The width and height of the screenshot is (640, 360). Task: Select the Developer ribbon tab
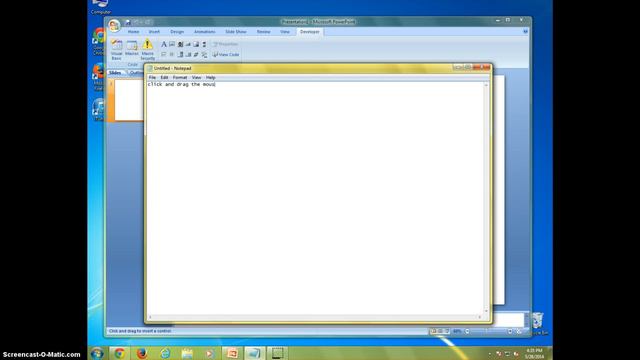[x=310, y=31]
